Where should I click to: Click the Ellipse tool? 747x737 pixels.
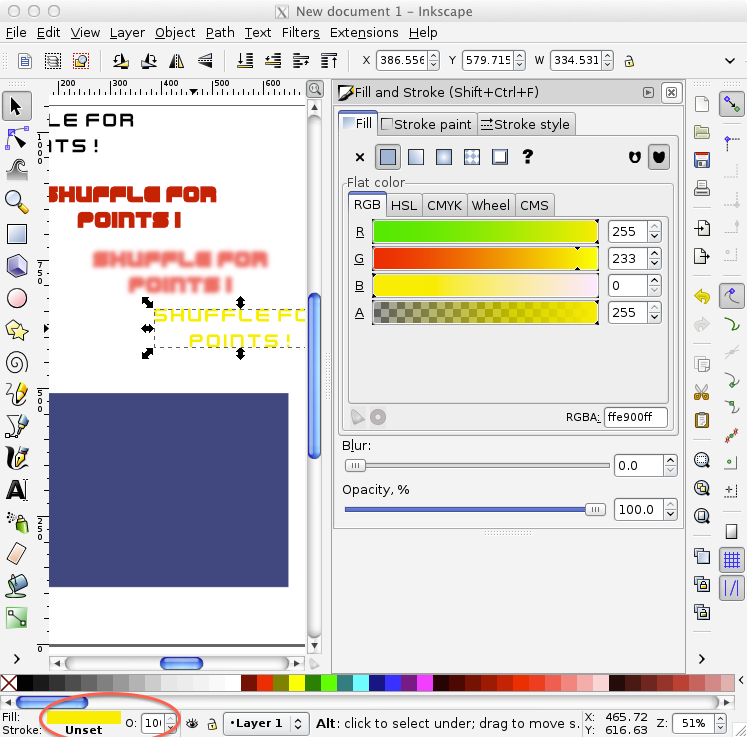coord(17,297)
